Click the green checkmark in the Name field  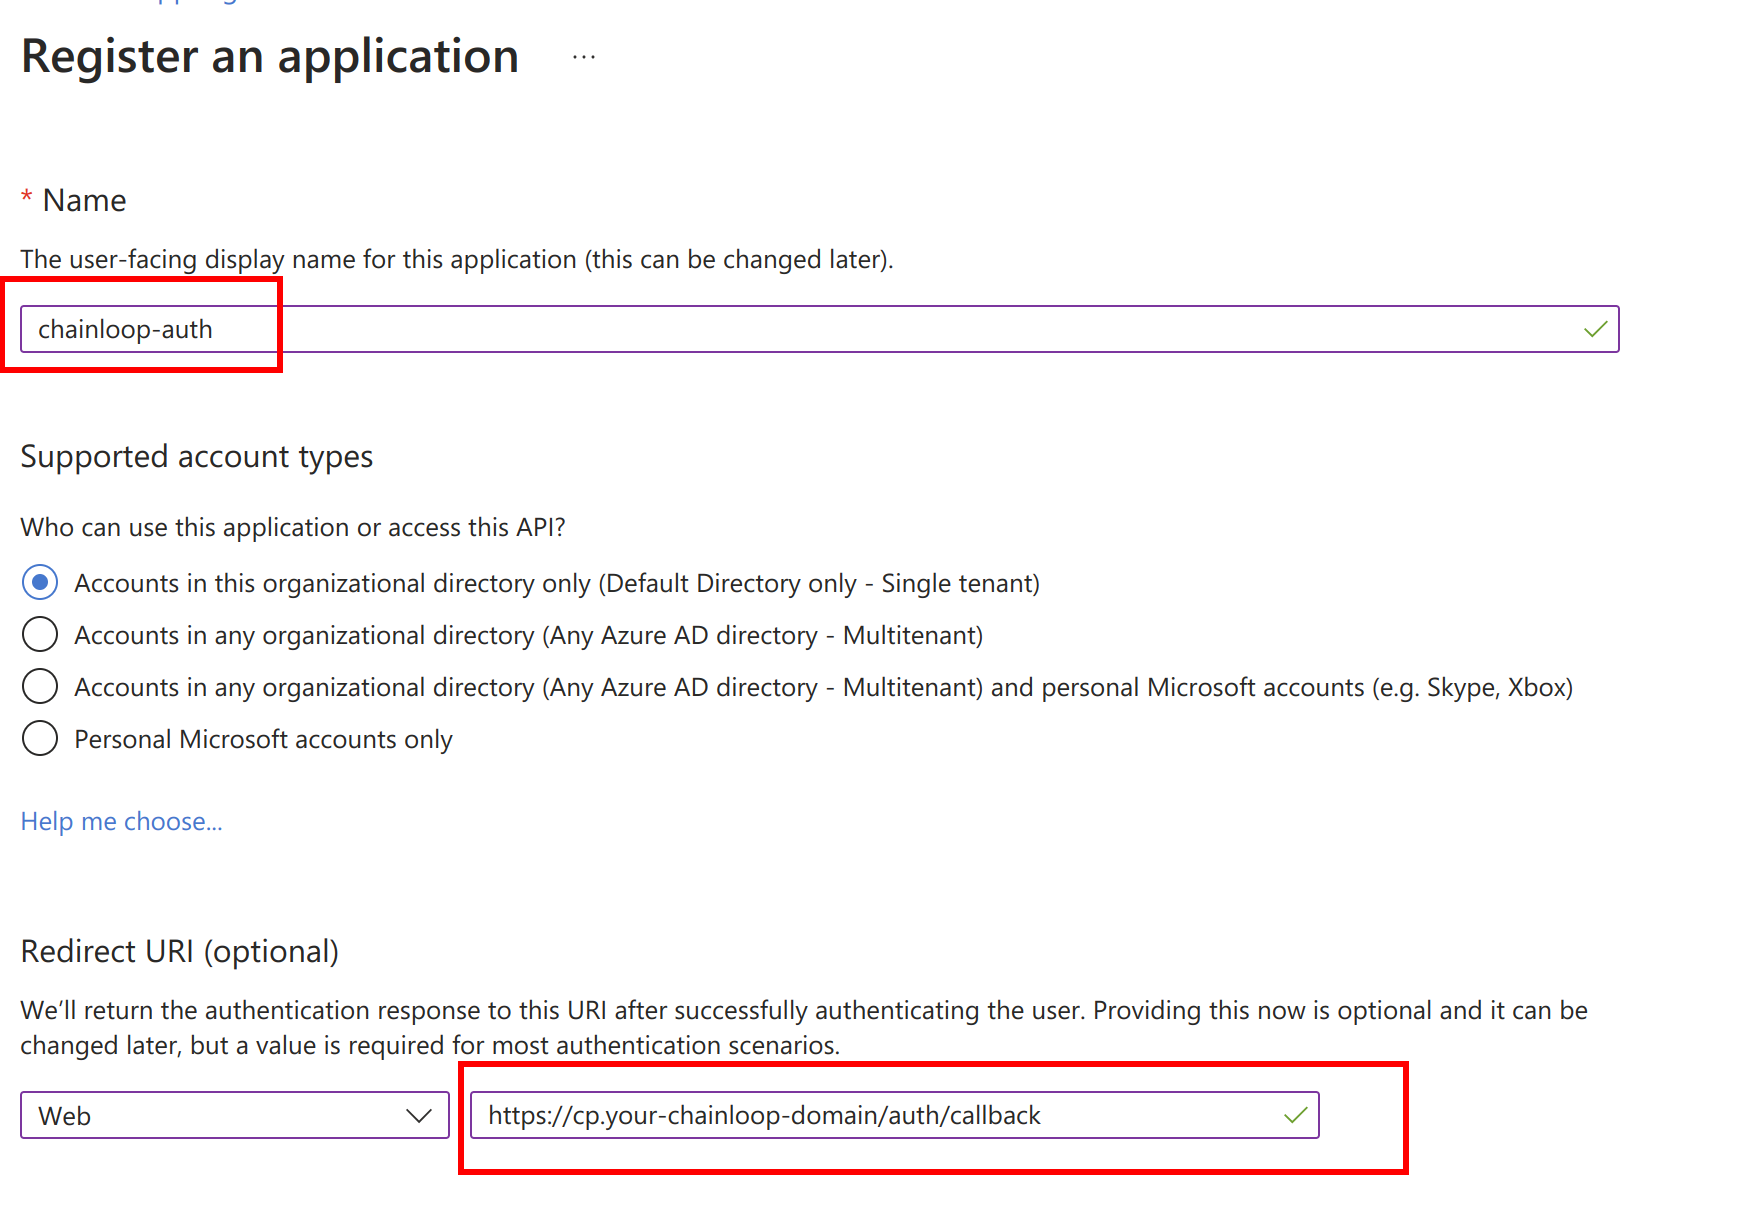coord(1595,328)
